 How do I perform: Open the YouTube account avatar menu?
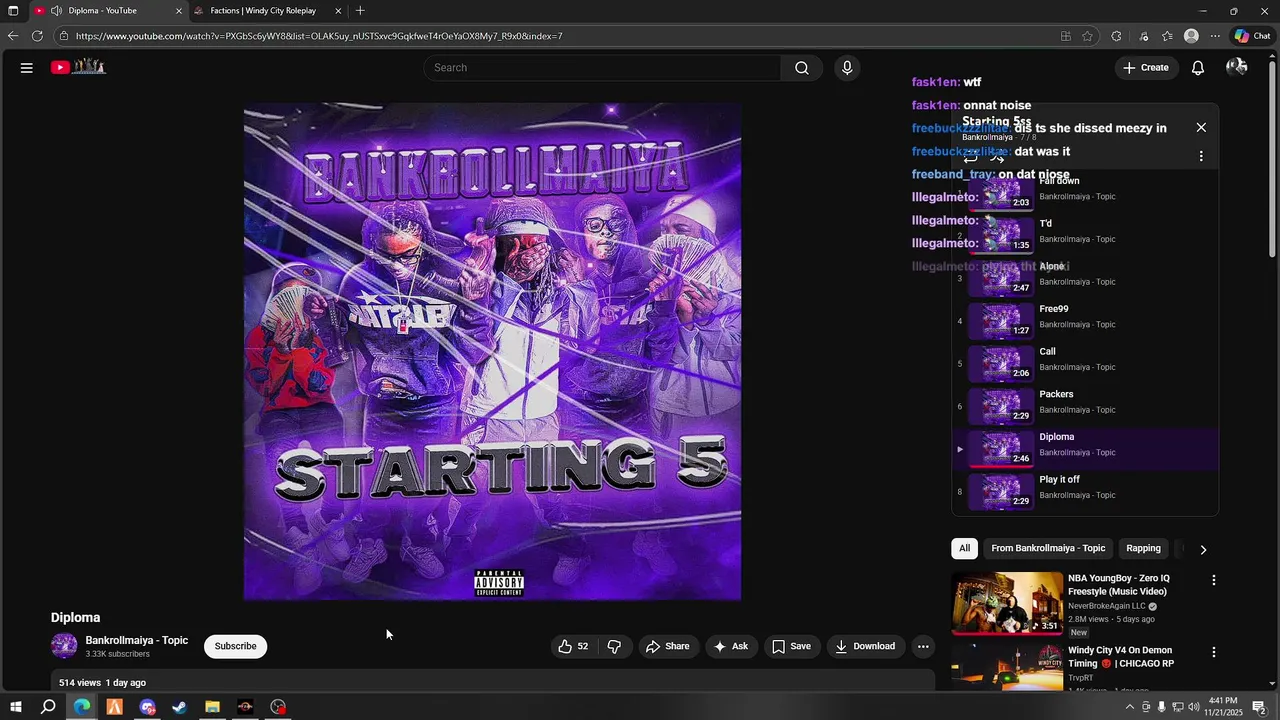[1237, 67]
